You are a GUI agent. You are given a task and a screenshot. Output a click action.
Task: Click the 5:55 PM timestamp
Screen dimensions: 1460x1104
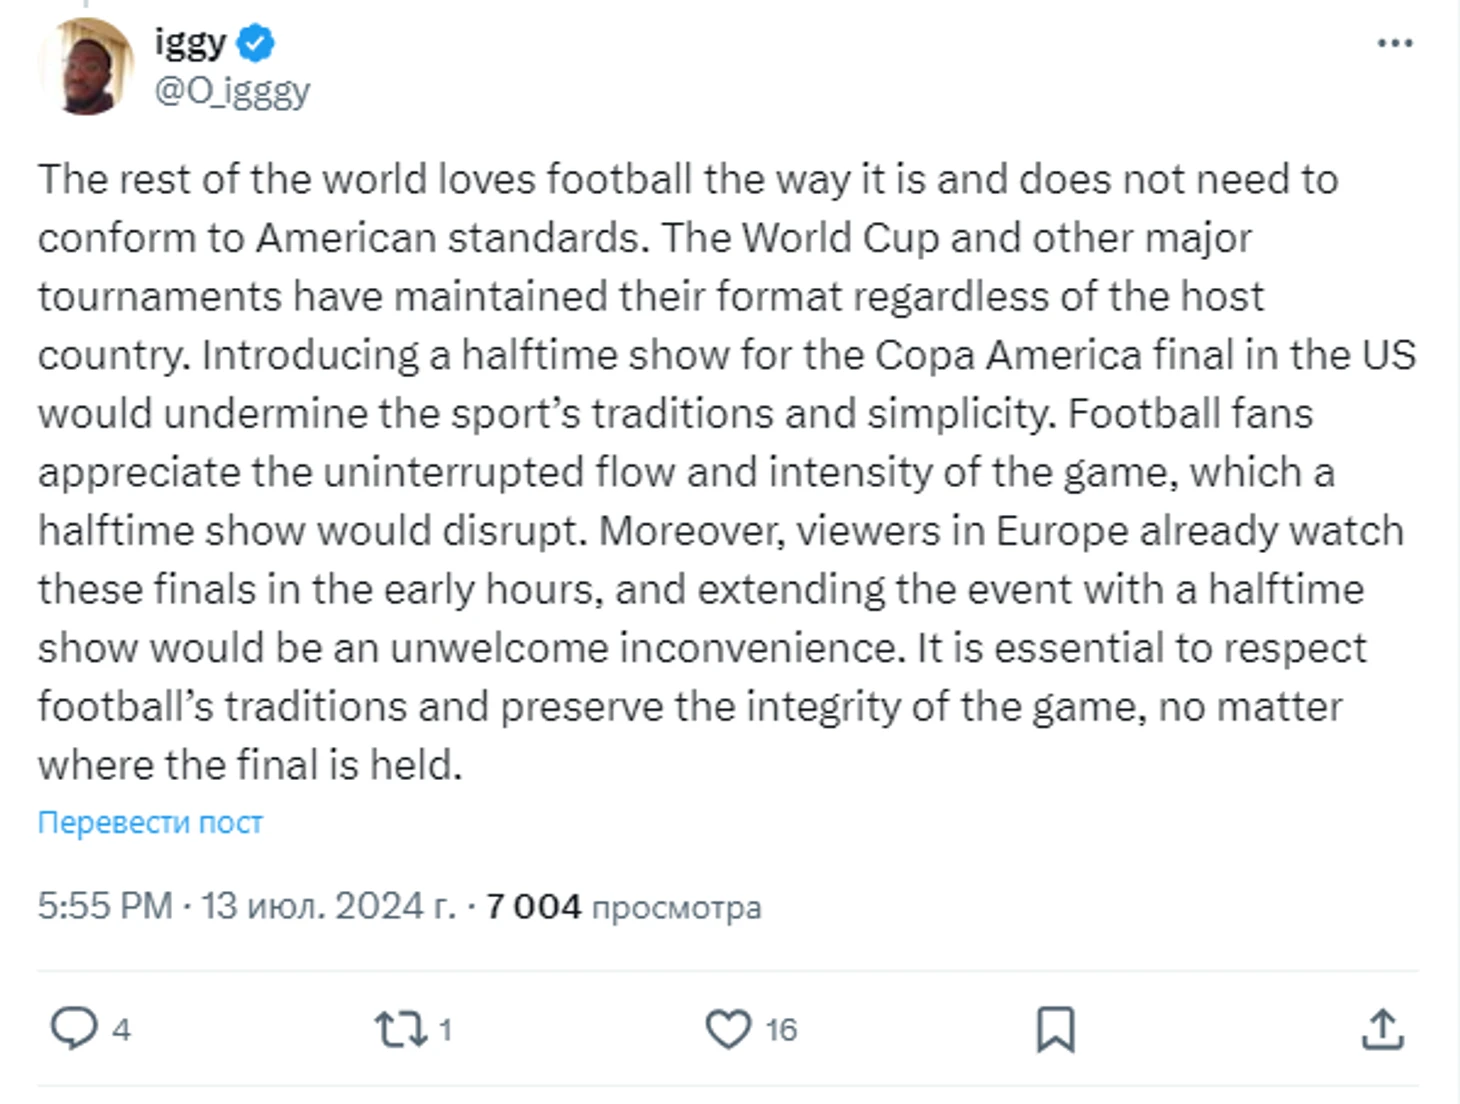click(104, 906)
